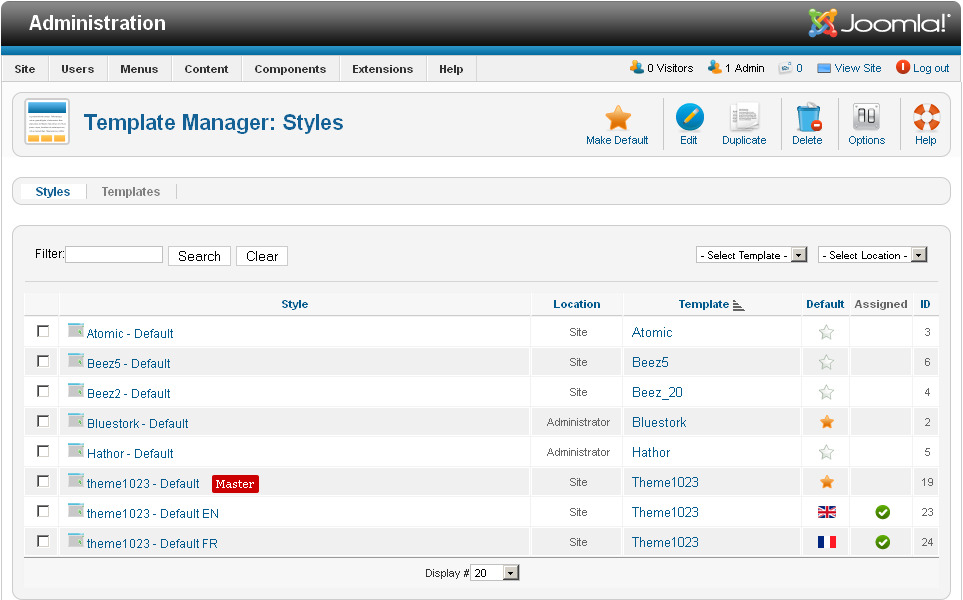
Task: Switch to the Templates tab
Action: click(x=131, y=192)
